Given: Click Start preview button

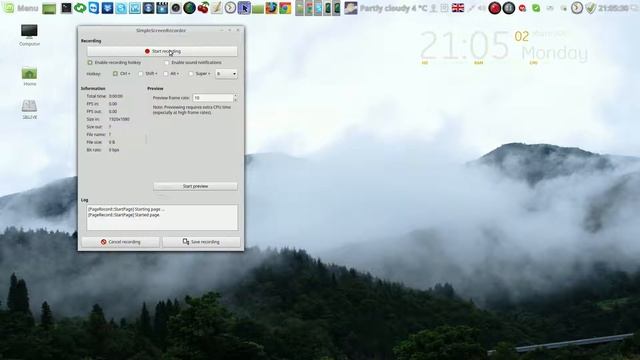Looking at the screenshot, I should pos(195,186).
